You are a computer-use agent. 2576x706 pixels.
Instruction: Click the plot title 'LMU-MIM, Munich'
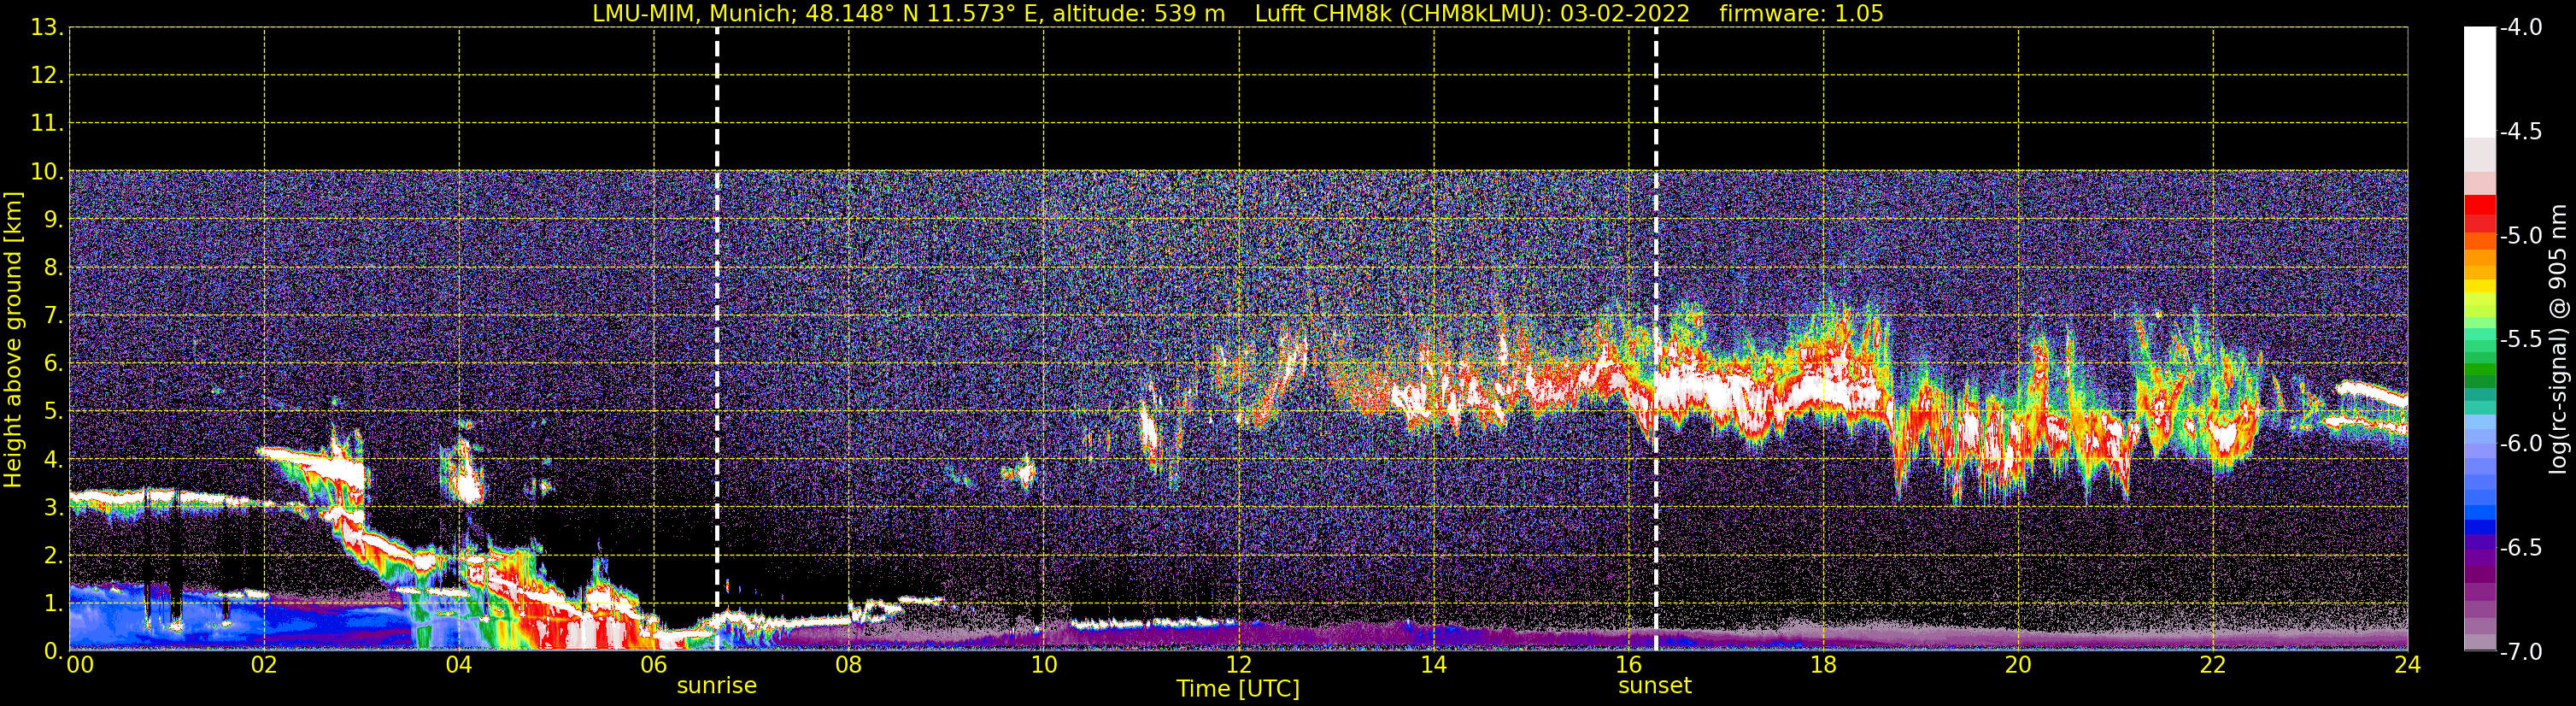pyautogui.click(x=692, y=14)
